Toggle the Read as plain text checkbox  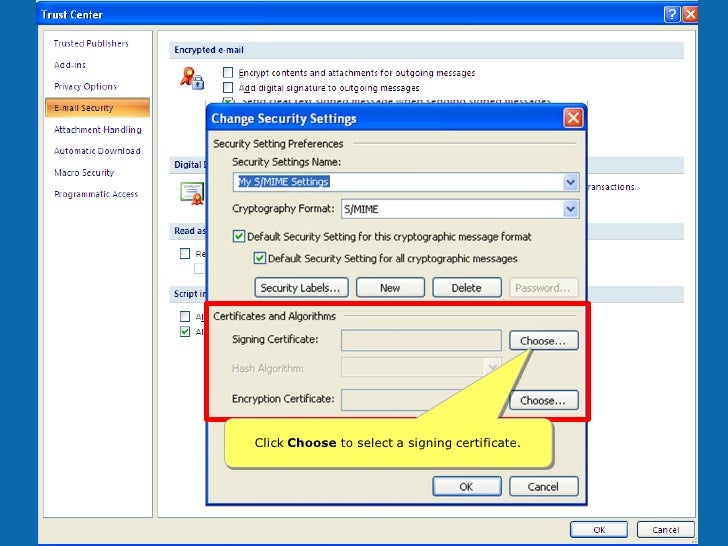[x=185, y=254]
